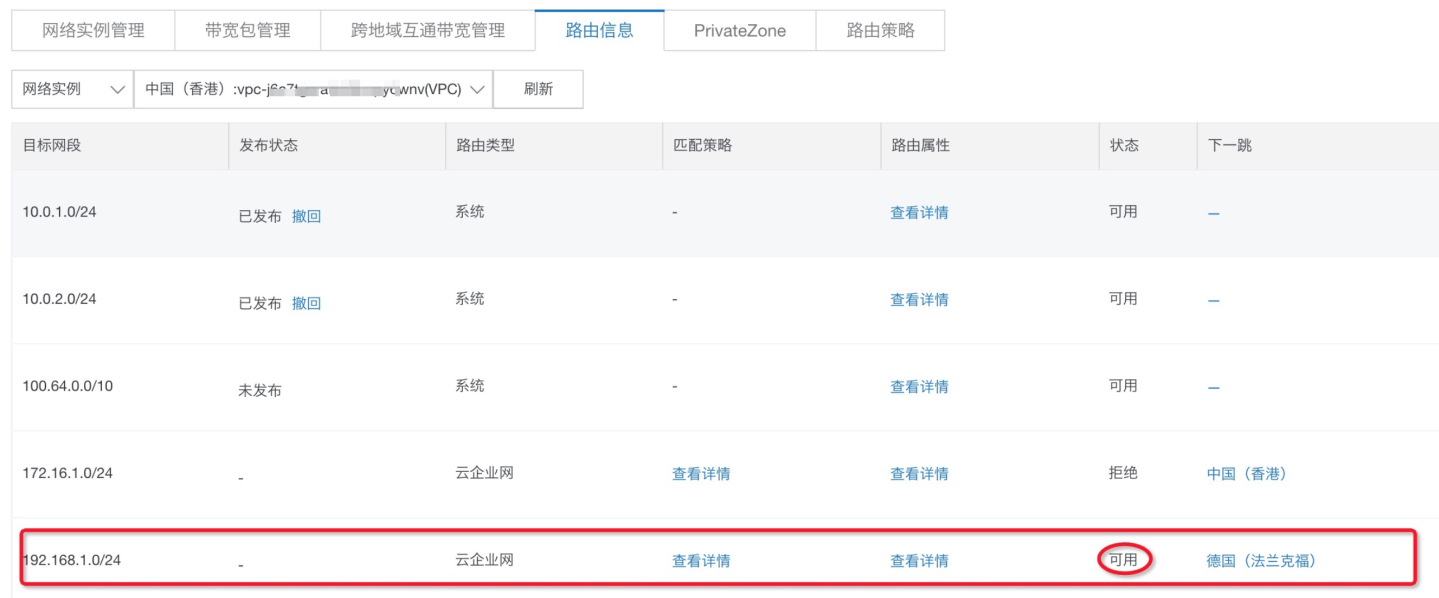Screen dimensions: 1439x598
Task: Click the 德国（法兰克福）next hop link
Action: [1262, 561]
